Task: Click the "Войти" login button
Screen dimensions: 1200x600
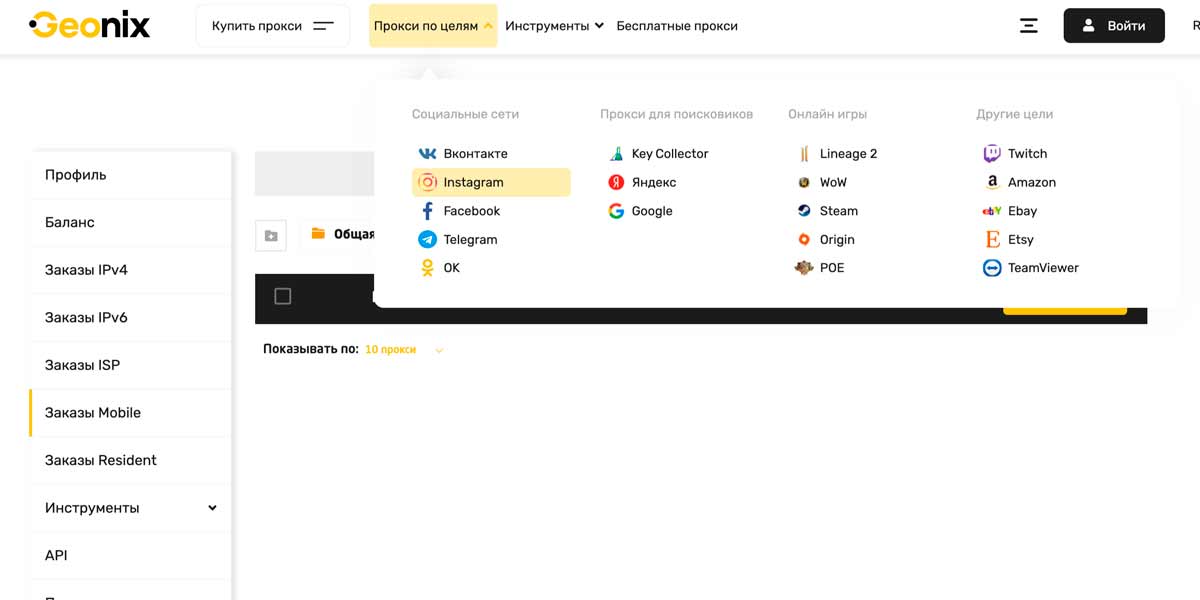Action: point(1113,26)
